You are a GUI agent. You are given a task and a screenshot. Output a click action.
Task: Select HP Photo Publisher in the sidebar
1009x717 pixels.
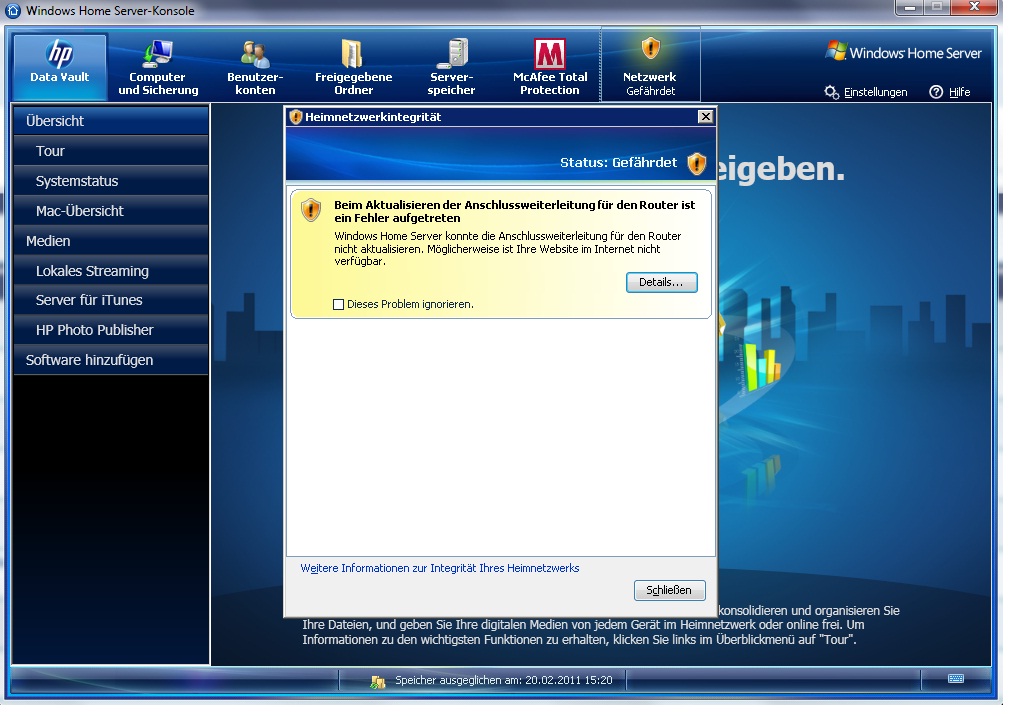coord(111,330)
